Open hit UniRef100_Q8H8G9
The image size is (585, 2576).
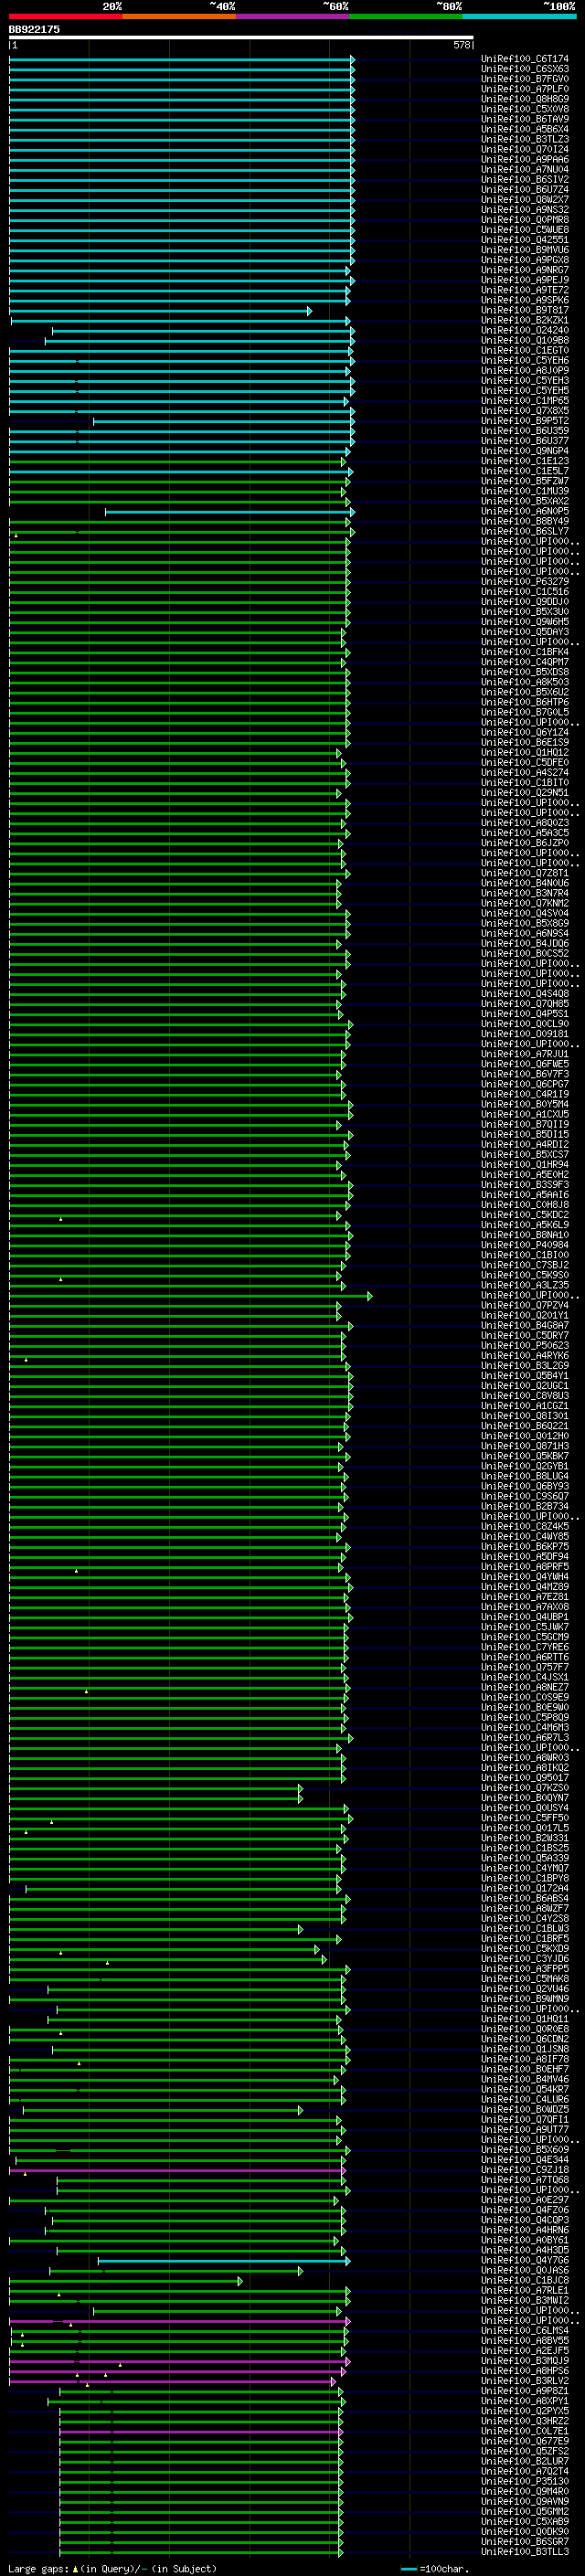click(x=525, y=99)
